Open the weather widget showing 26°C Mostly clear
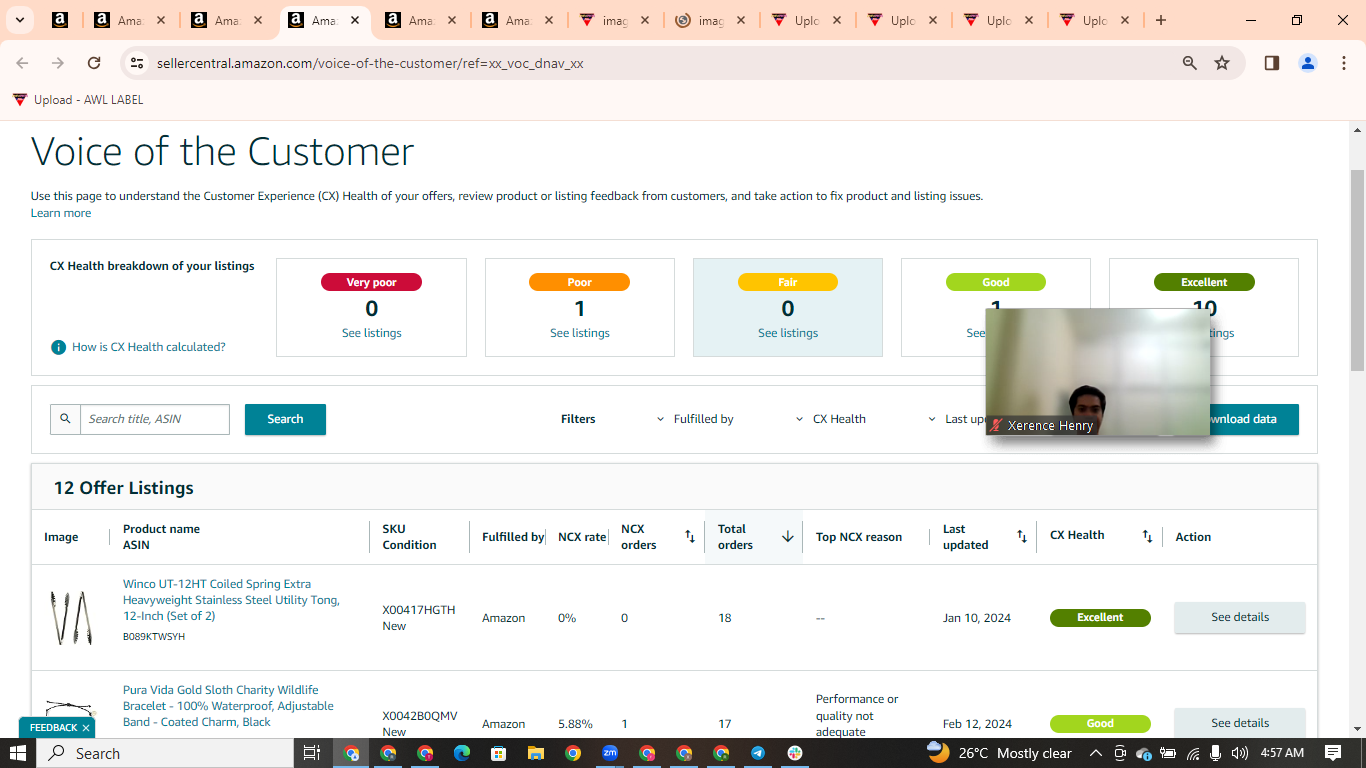This screenshot has width=1366, height=768. coord(999,753)
